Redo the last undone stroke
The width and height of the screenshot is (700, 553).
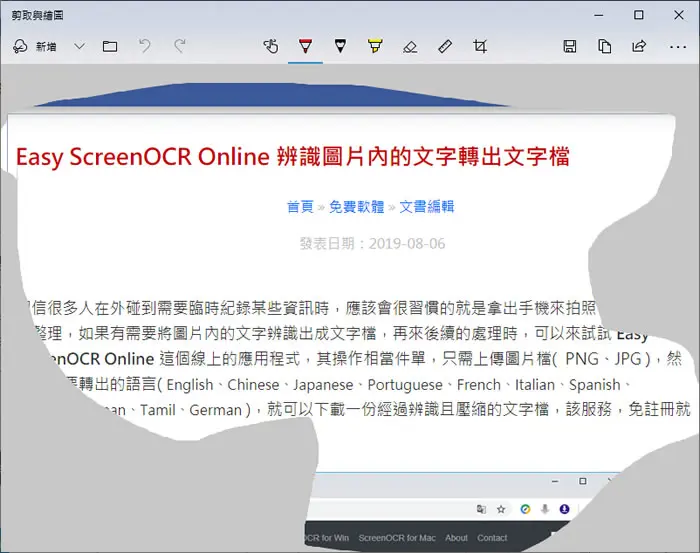click(x=179, y=46)
